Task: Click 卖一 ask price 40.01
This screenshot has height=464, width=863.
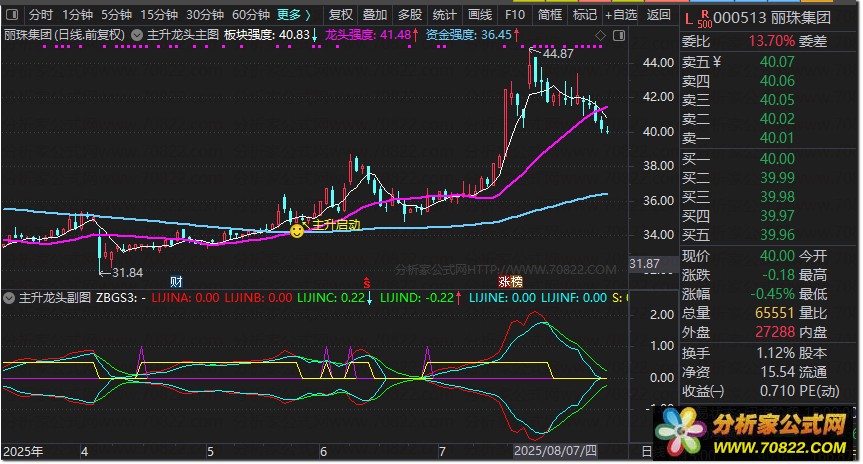Action: pyautogui.click(x=777, y=138)
